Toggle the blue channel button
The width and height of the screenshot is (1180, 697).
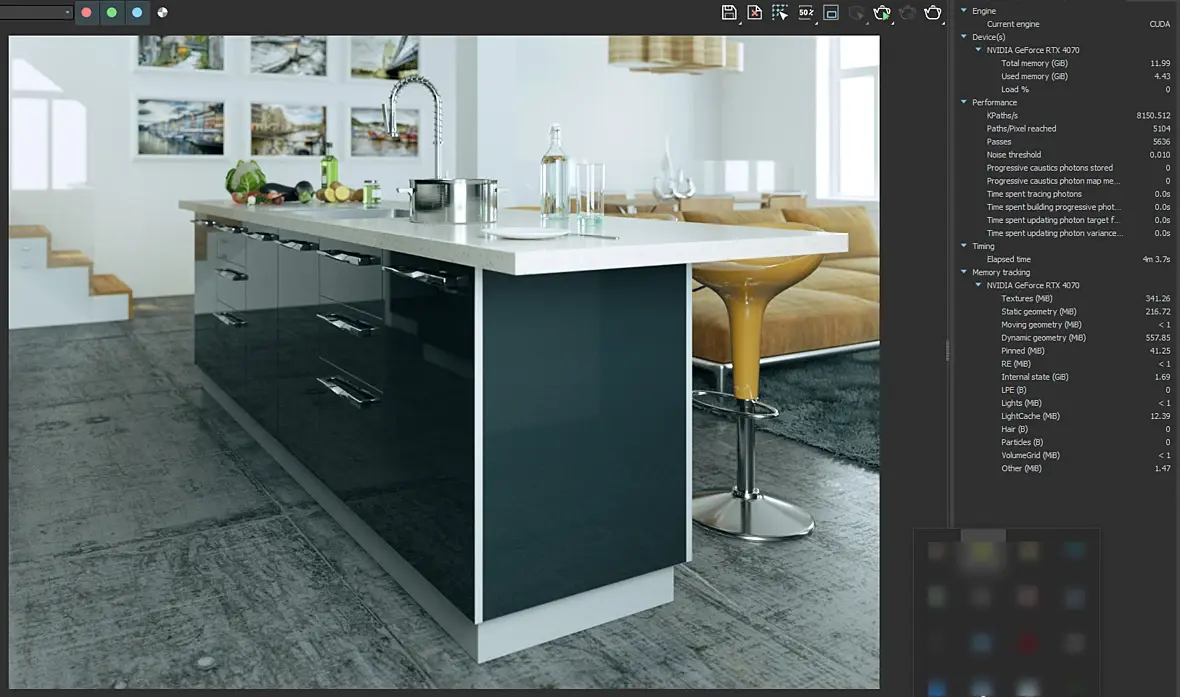click(x=137, y=12)
